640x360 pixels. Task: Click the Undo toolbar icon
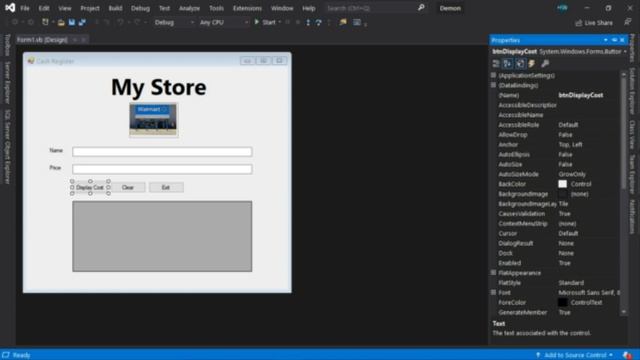coord(120,22)
